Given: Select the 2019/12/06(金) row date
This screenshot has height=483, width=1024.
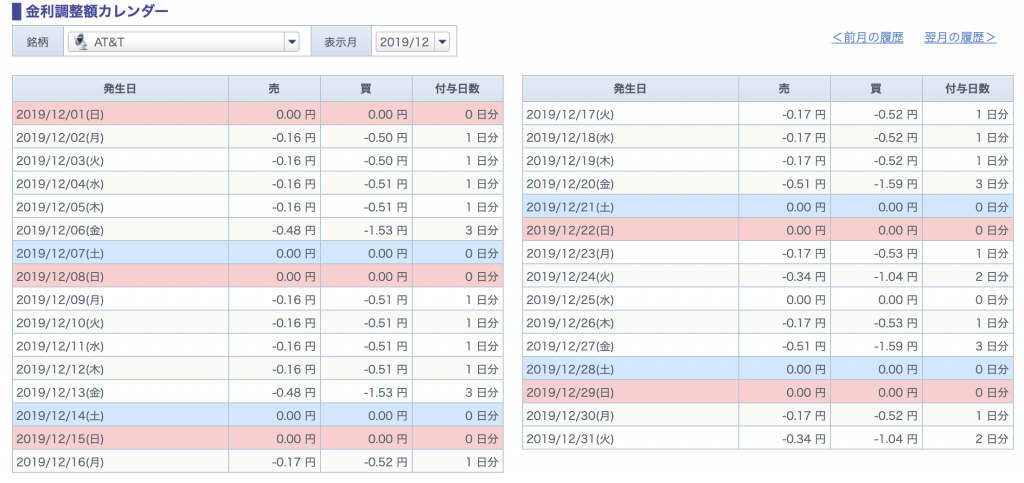Looking at the screenshot, I should click(60, 230).
